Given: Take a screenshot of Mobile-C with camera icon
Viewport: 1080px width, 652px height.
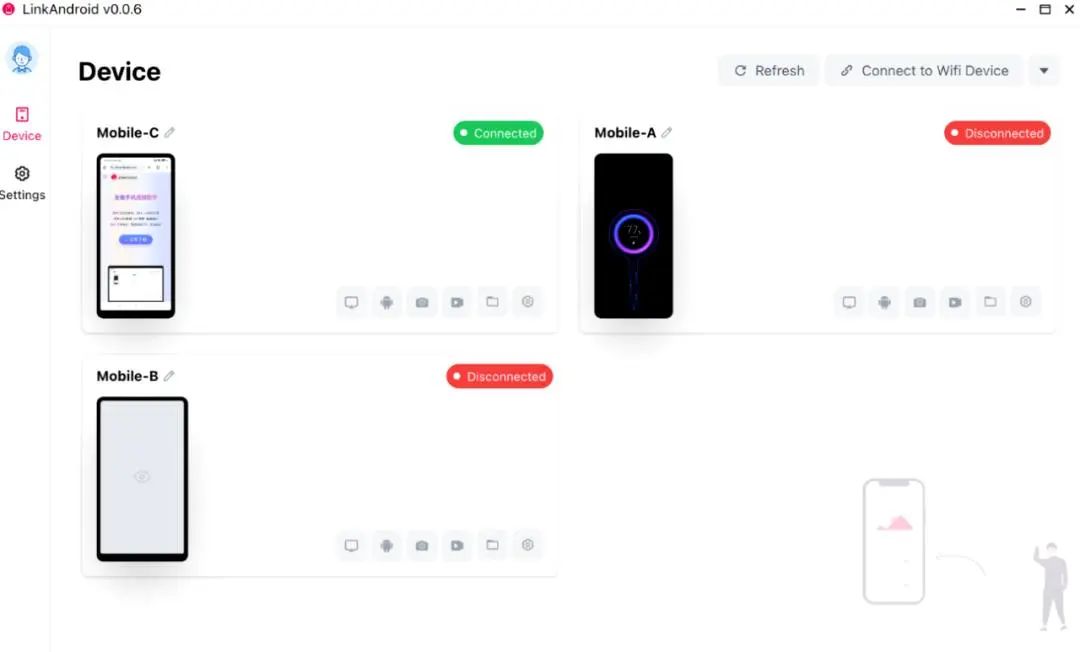Looking at the screenshot, I should 422,302.
